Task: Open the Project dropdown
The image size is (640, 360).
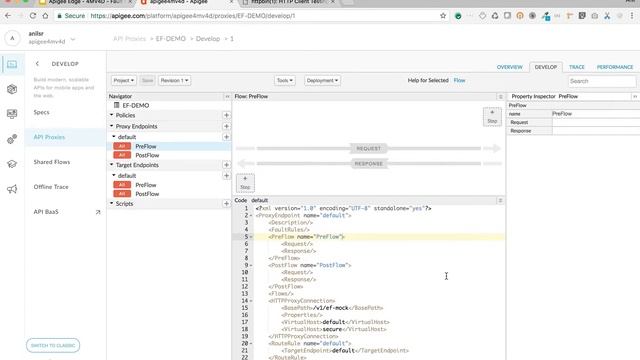Action: click(x=124, y=80)
